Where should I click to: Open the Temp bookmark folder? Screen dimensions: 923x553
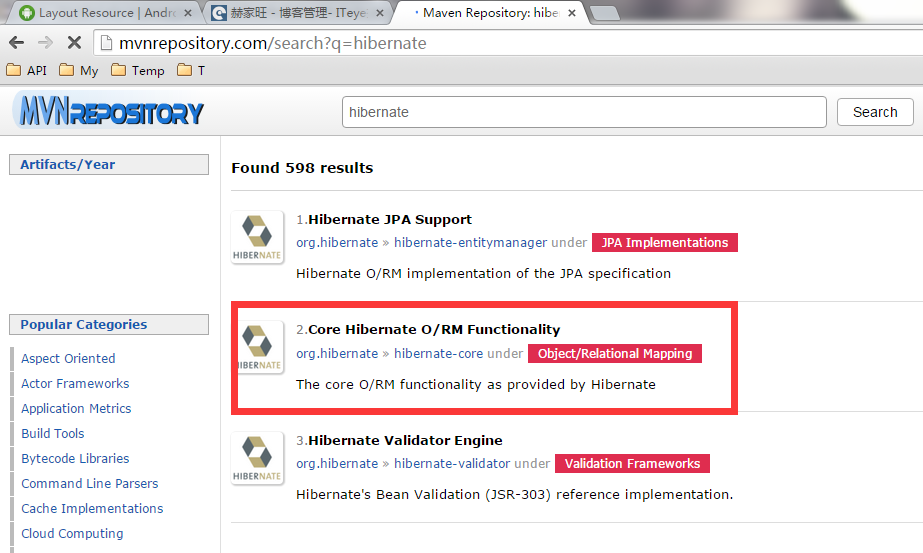click(138, 71)
